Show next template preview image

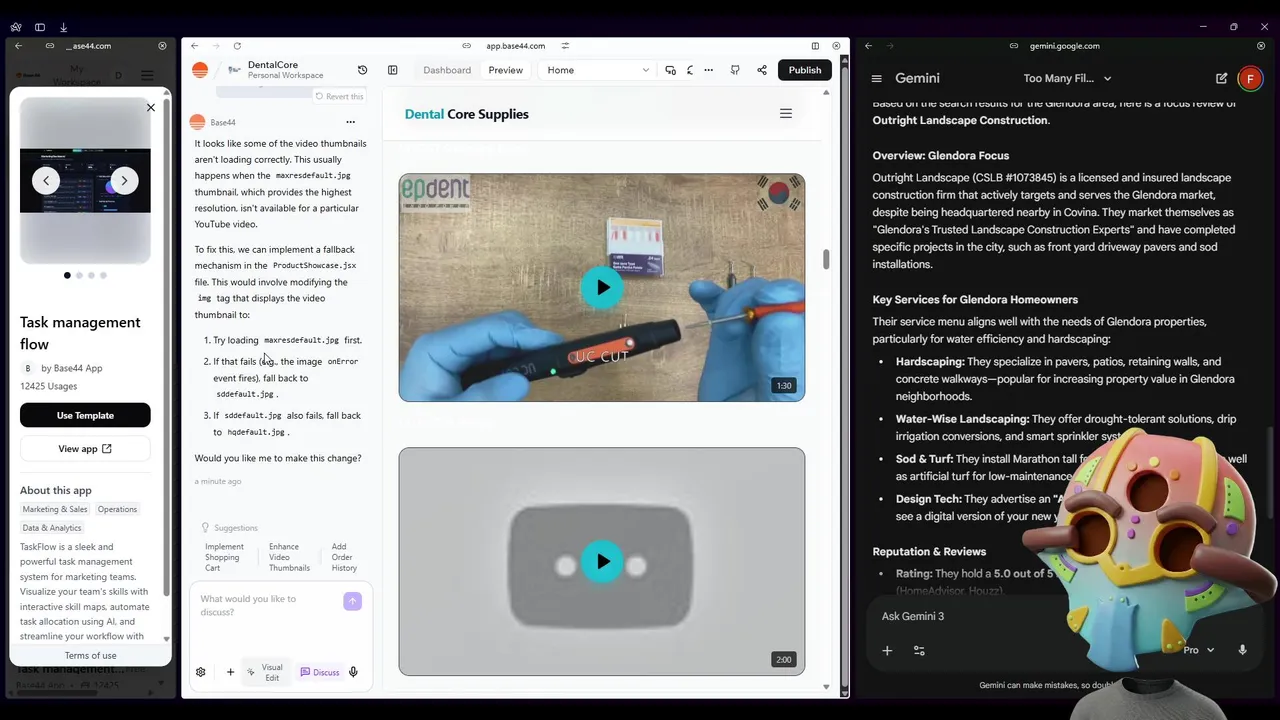124,180
